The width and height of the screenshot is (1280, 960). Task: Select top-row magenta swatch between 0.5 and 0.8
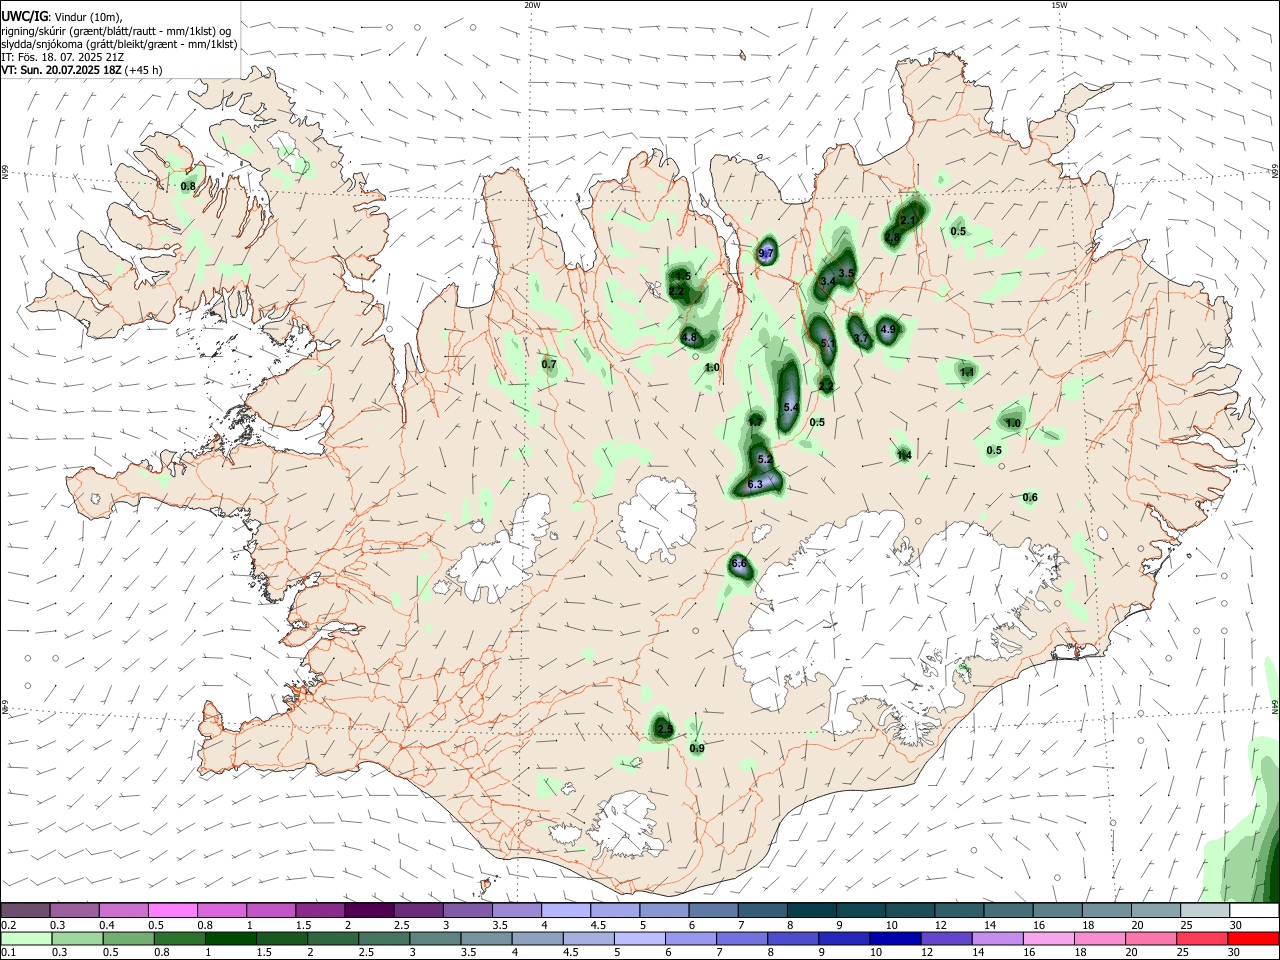pyautogui.click(x=172, y=911)
